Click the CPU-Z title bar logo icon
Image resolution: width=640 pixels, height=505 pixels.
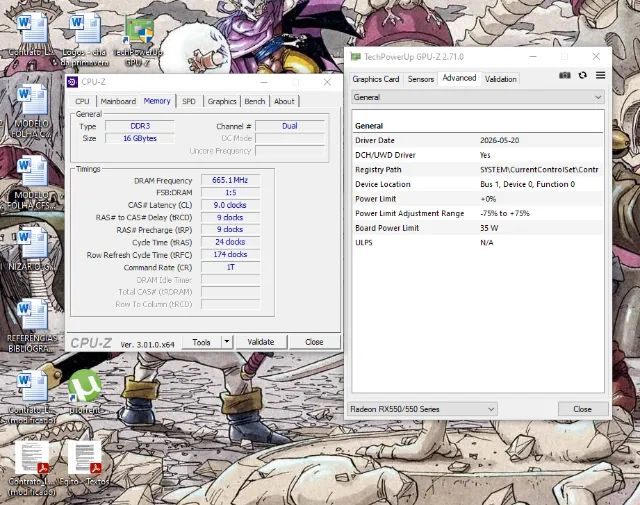(72, 82)
